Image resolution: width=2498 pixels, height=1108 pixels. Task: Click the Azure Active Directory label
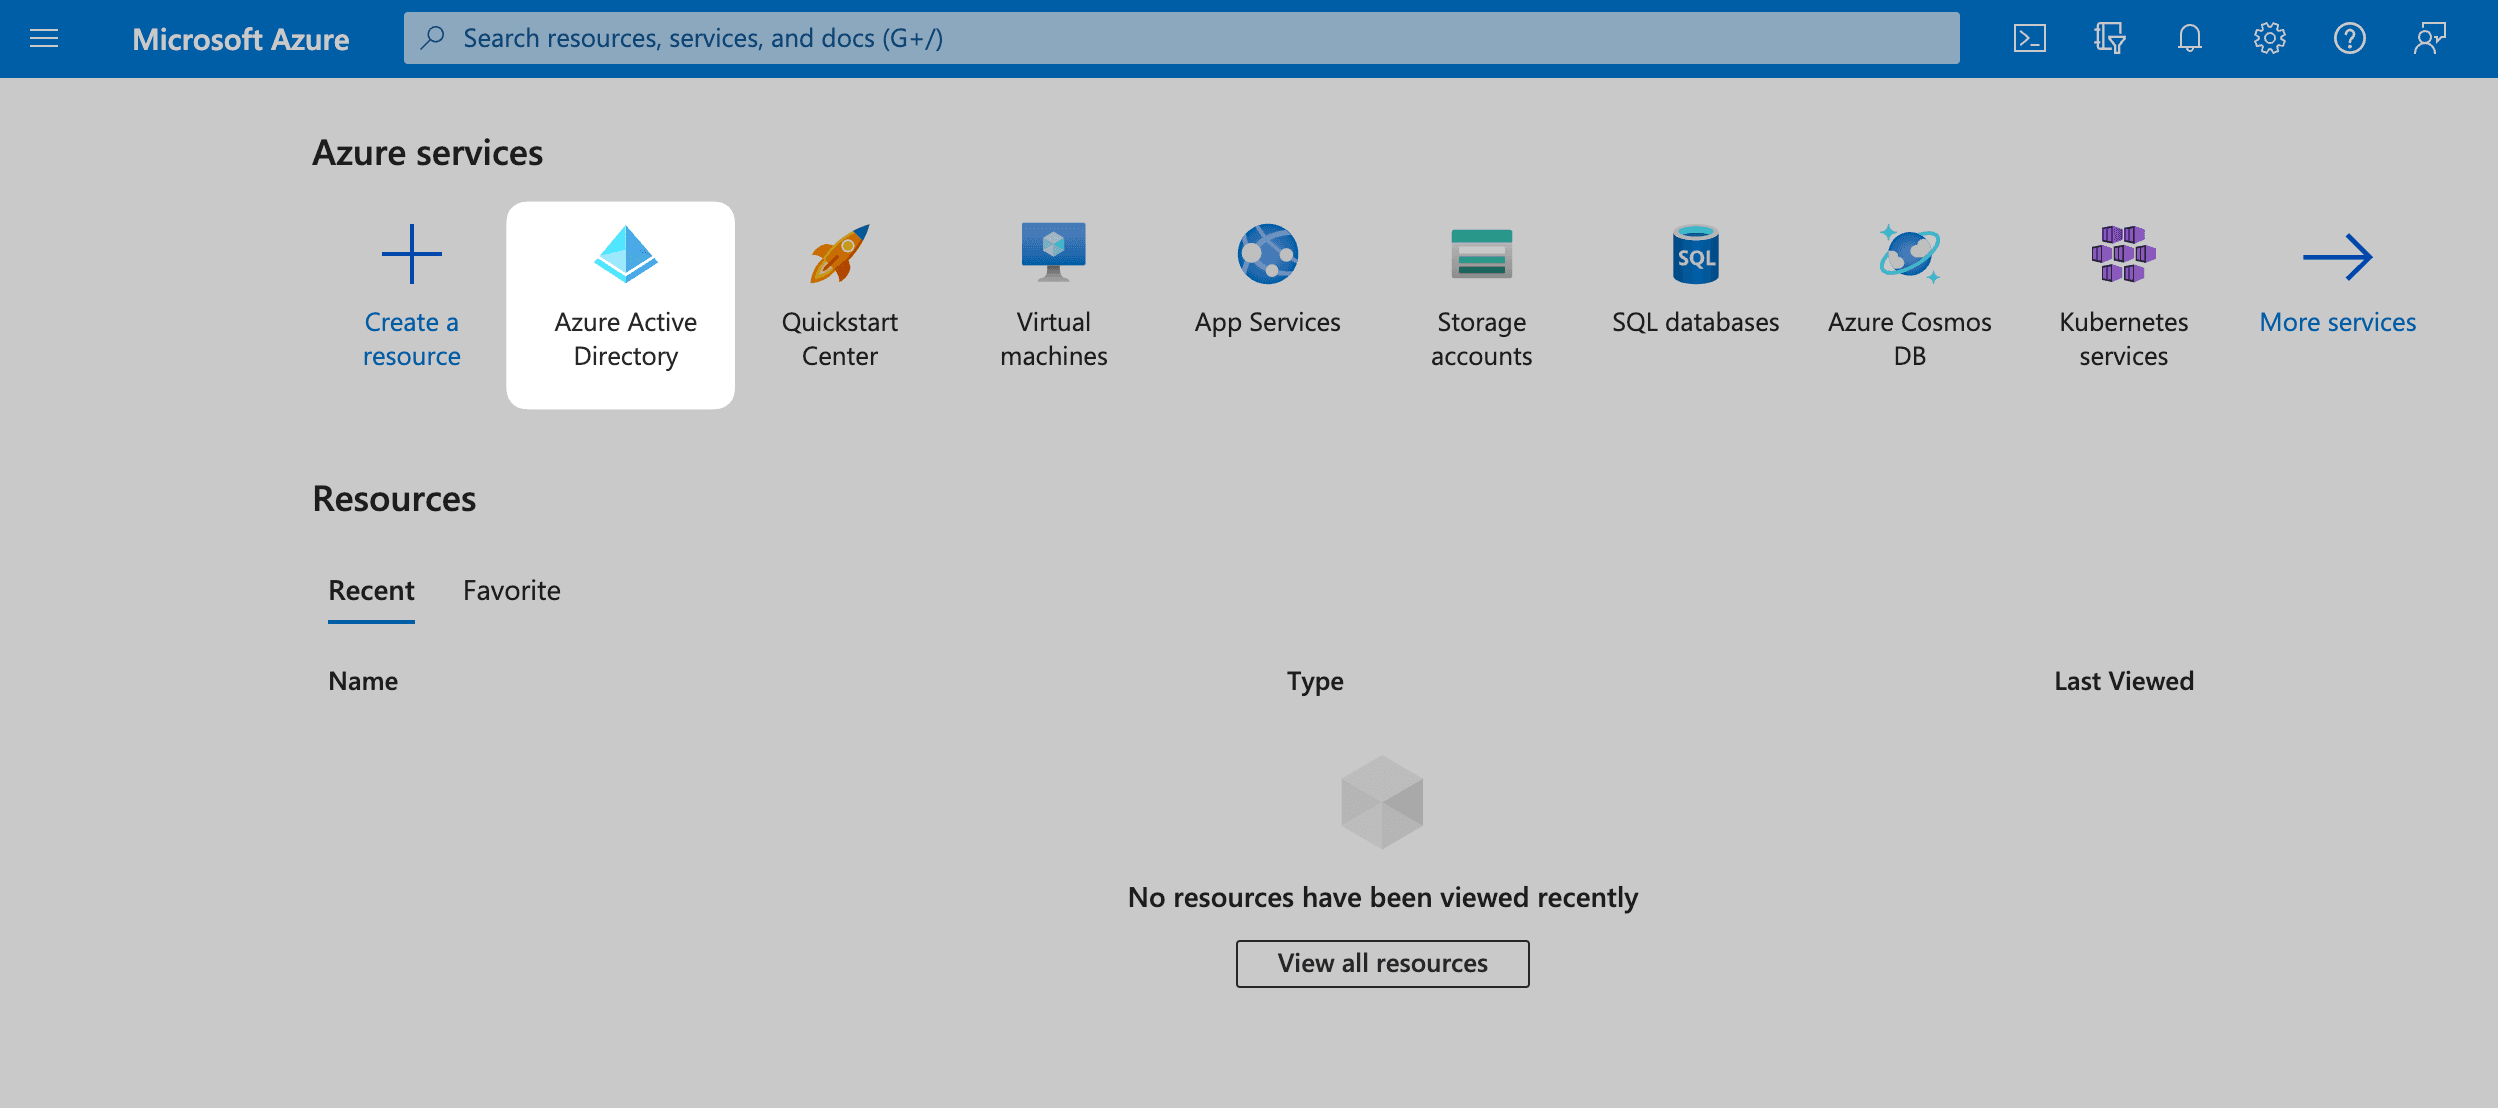[626, 339]
